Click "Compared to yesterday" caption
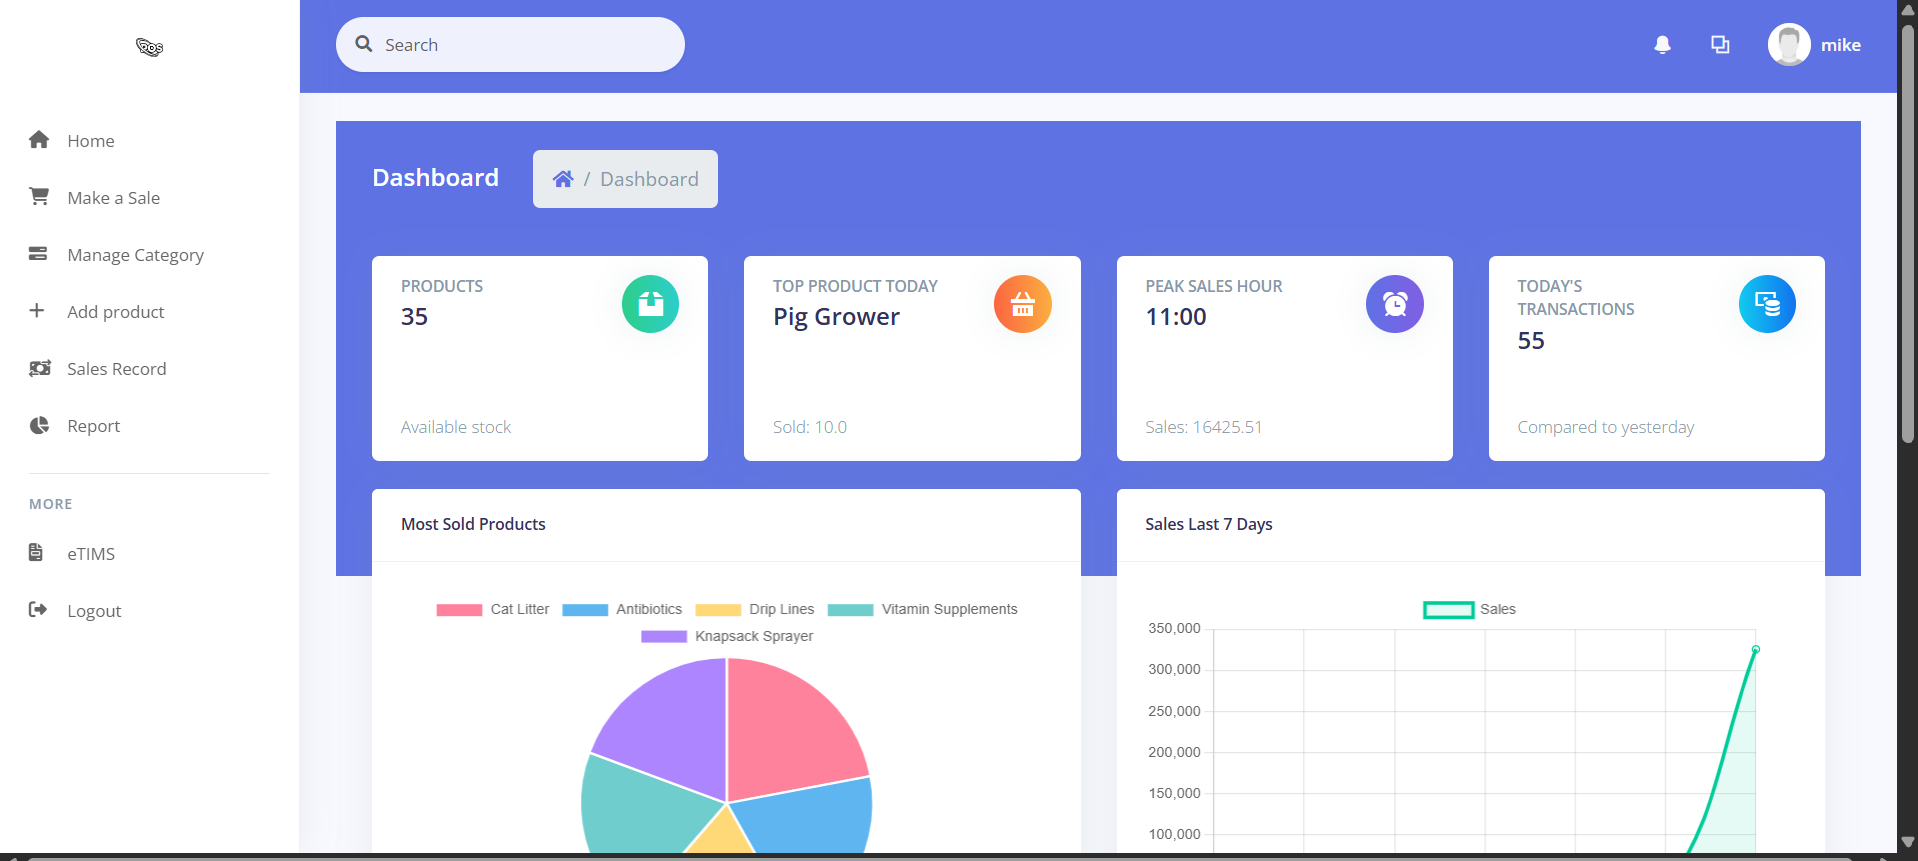Image resolution: width=1918 pixels, height=861 pixels. pos(1606,427)
